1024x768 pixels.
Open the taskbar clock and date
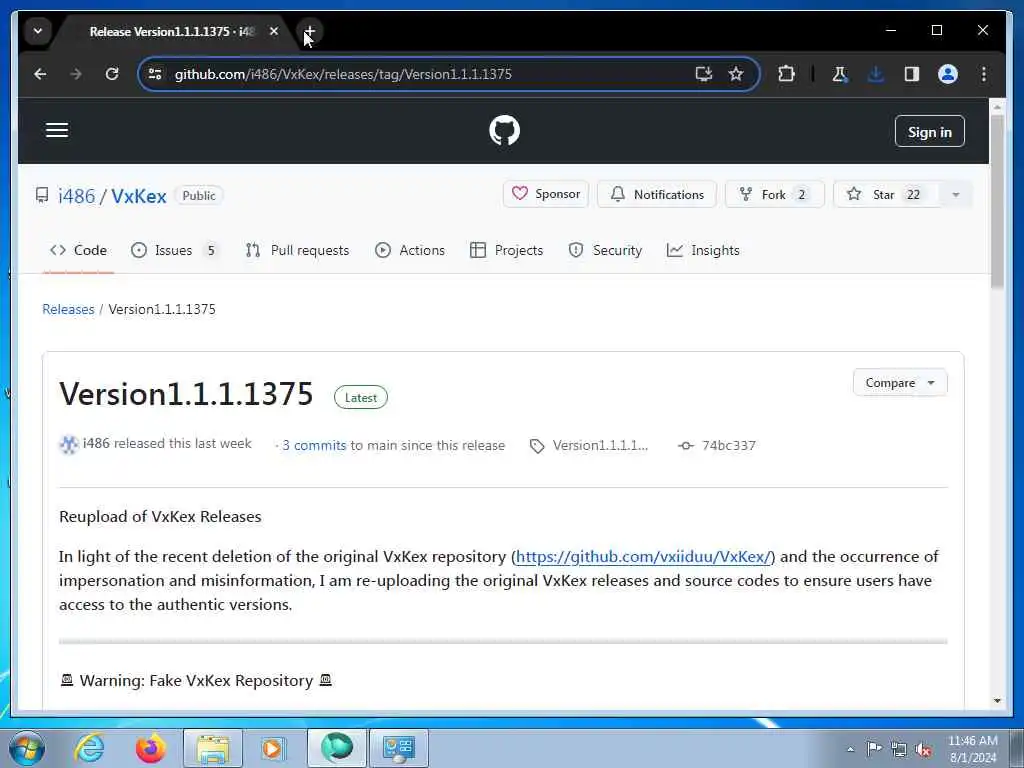coord(972,748)
